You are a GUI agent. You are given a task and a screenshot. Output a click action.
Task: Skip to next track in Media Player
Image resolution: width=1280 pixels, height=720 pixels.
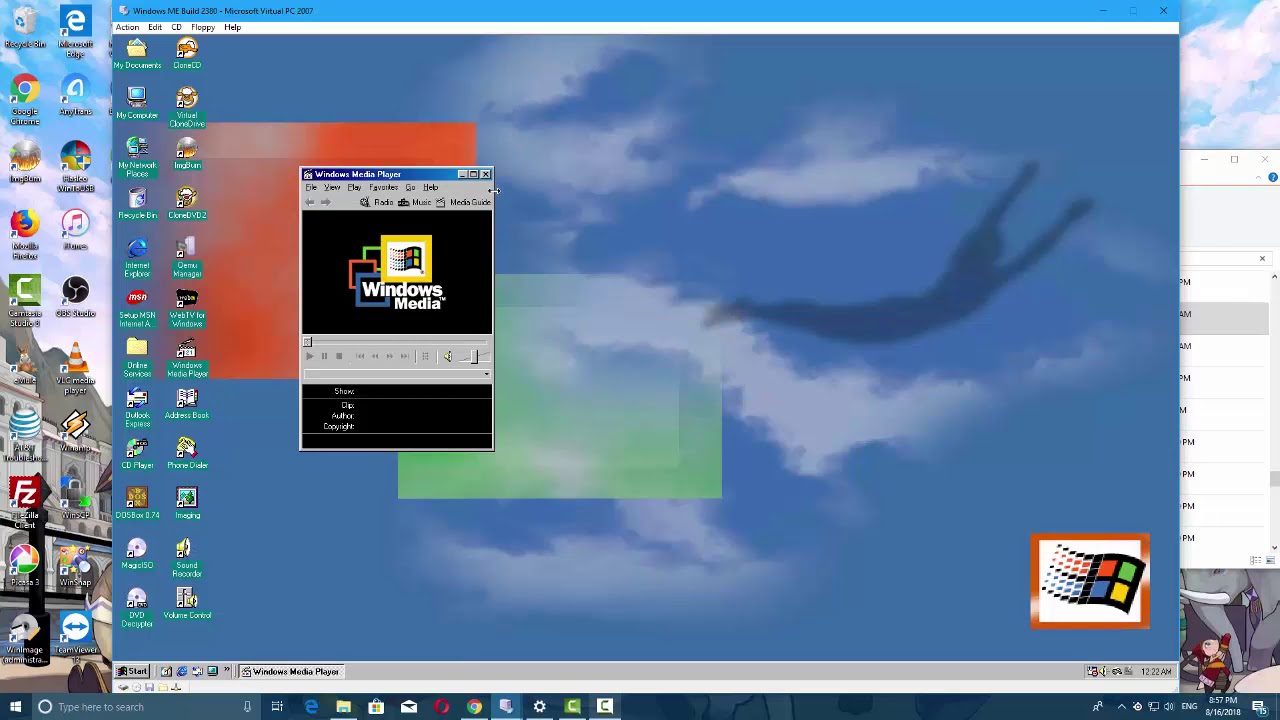point(404,356)
